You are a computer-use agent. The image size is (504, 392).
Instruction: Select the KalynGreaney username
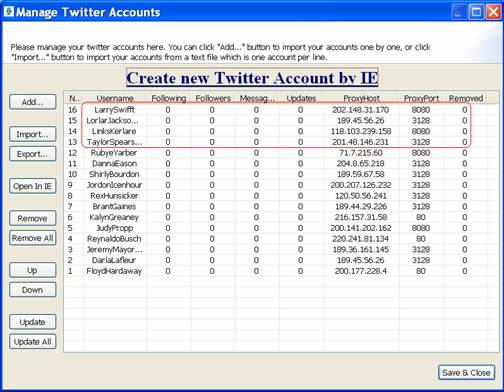click(114, 217)
